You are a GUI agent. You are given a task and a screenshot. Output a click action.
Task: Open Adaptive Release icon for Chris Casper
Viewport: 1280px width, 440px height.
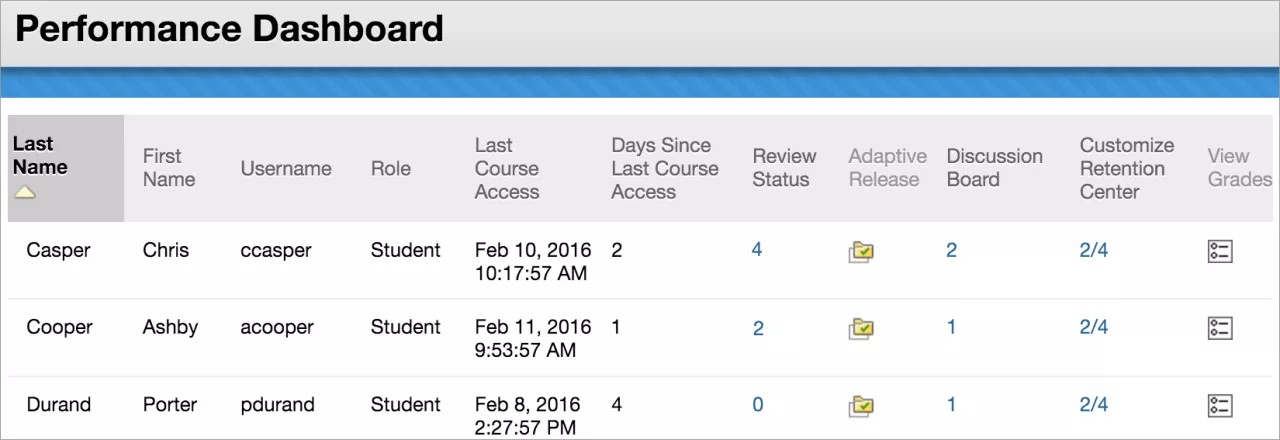click(x=861, y=252)
